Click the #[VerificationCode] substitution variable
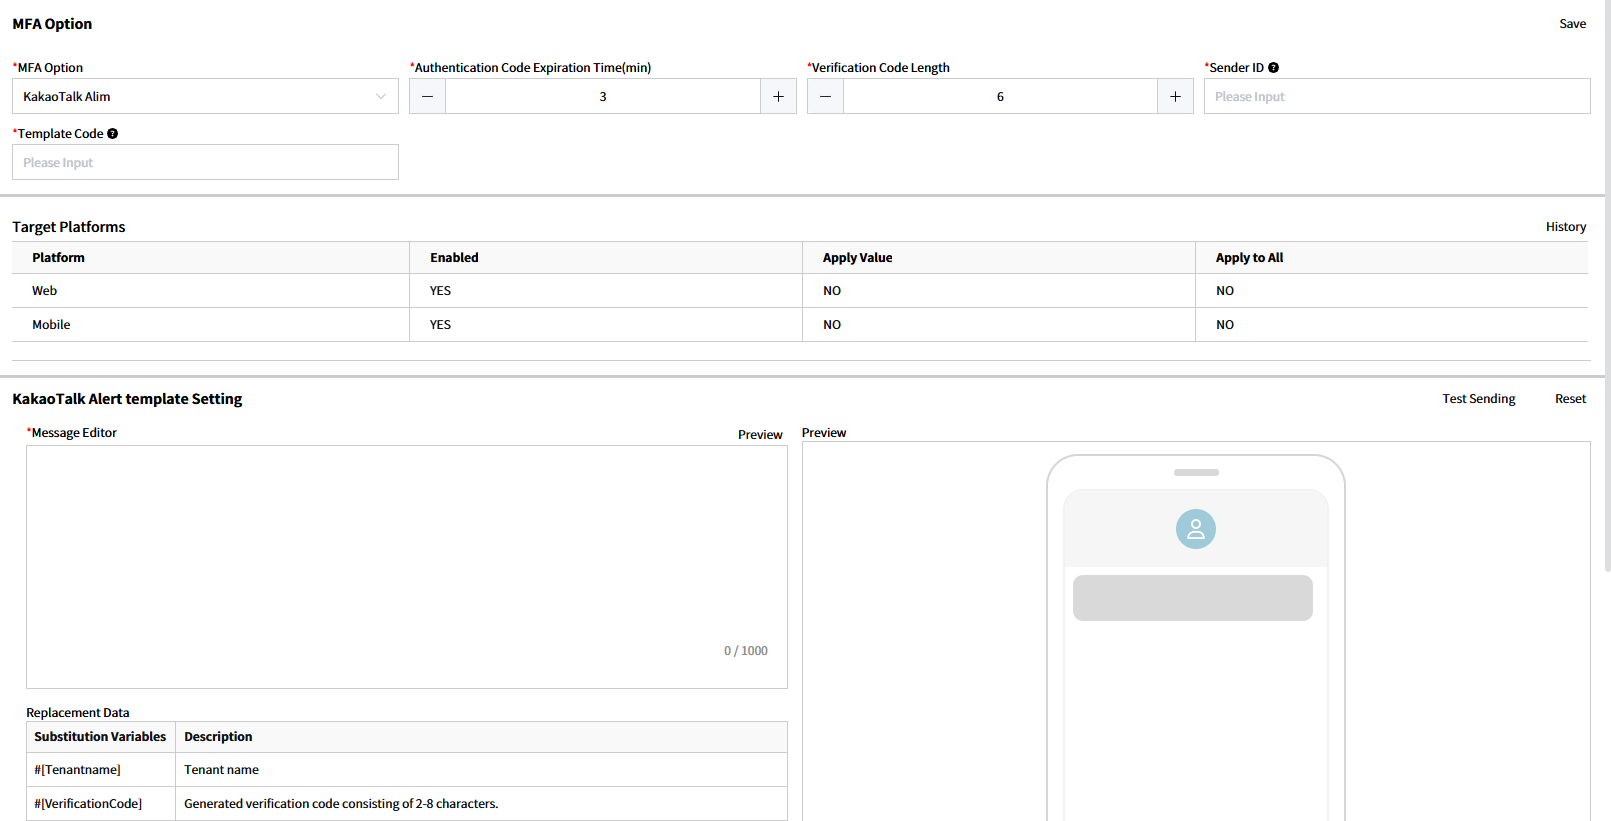This screenshot has width=1611, height=821. tap(88, 804)
